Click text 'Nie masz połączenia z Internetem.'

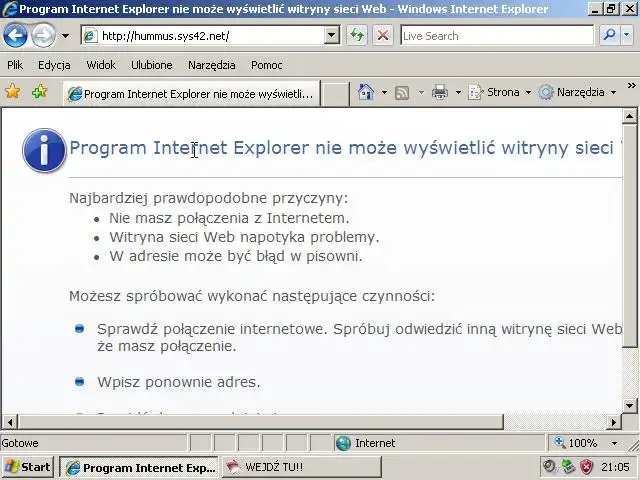pyautogui.click(x=229, y=218)
